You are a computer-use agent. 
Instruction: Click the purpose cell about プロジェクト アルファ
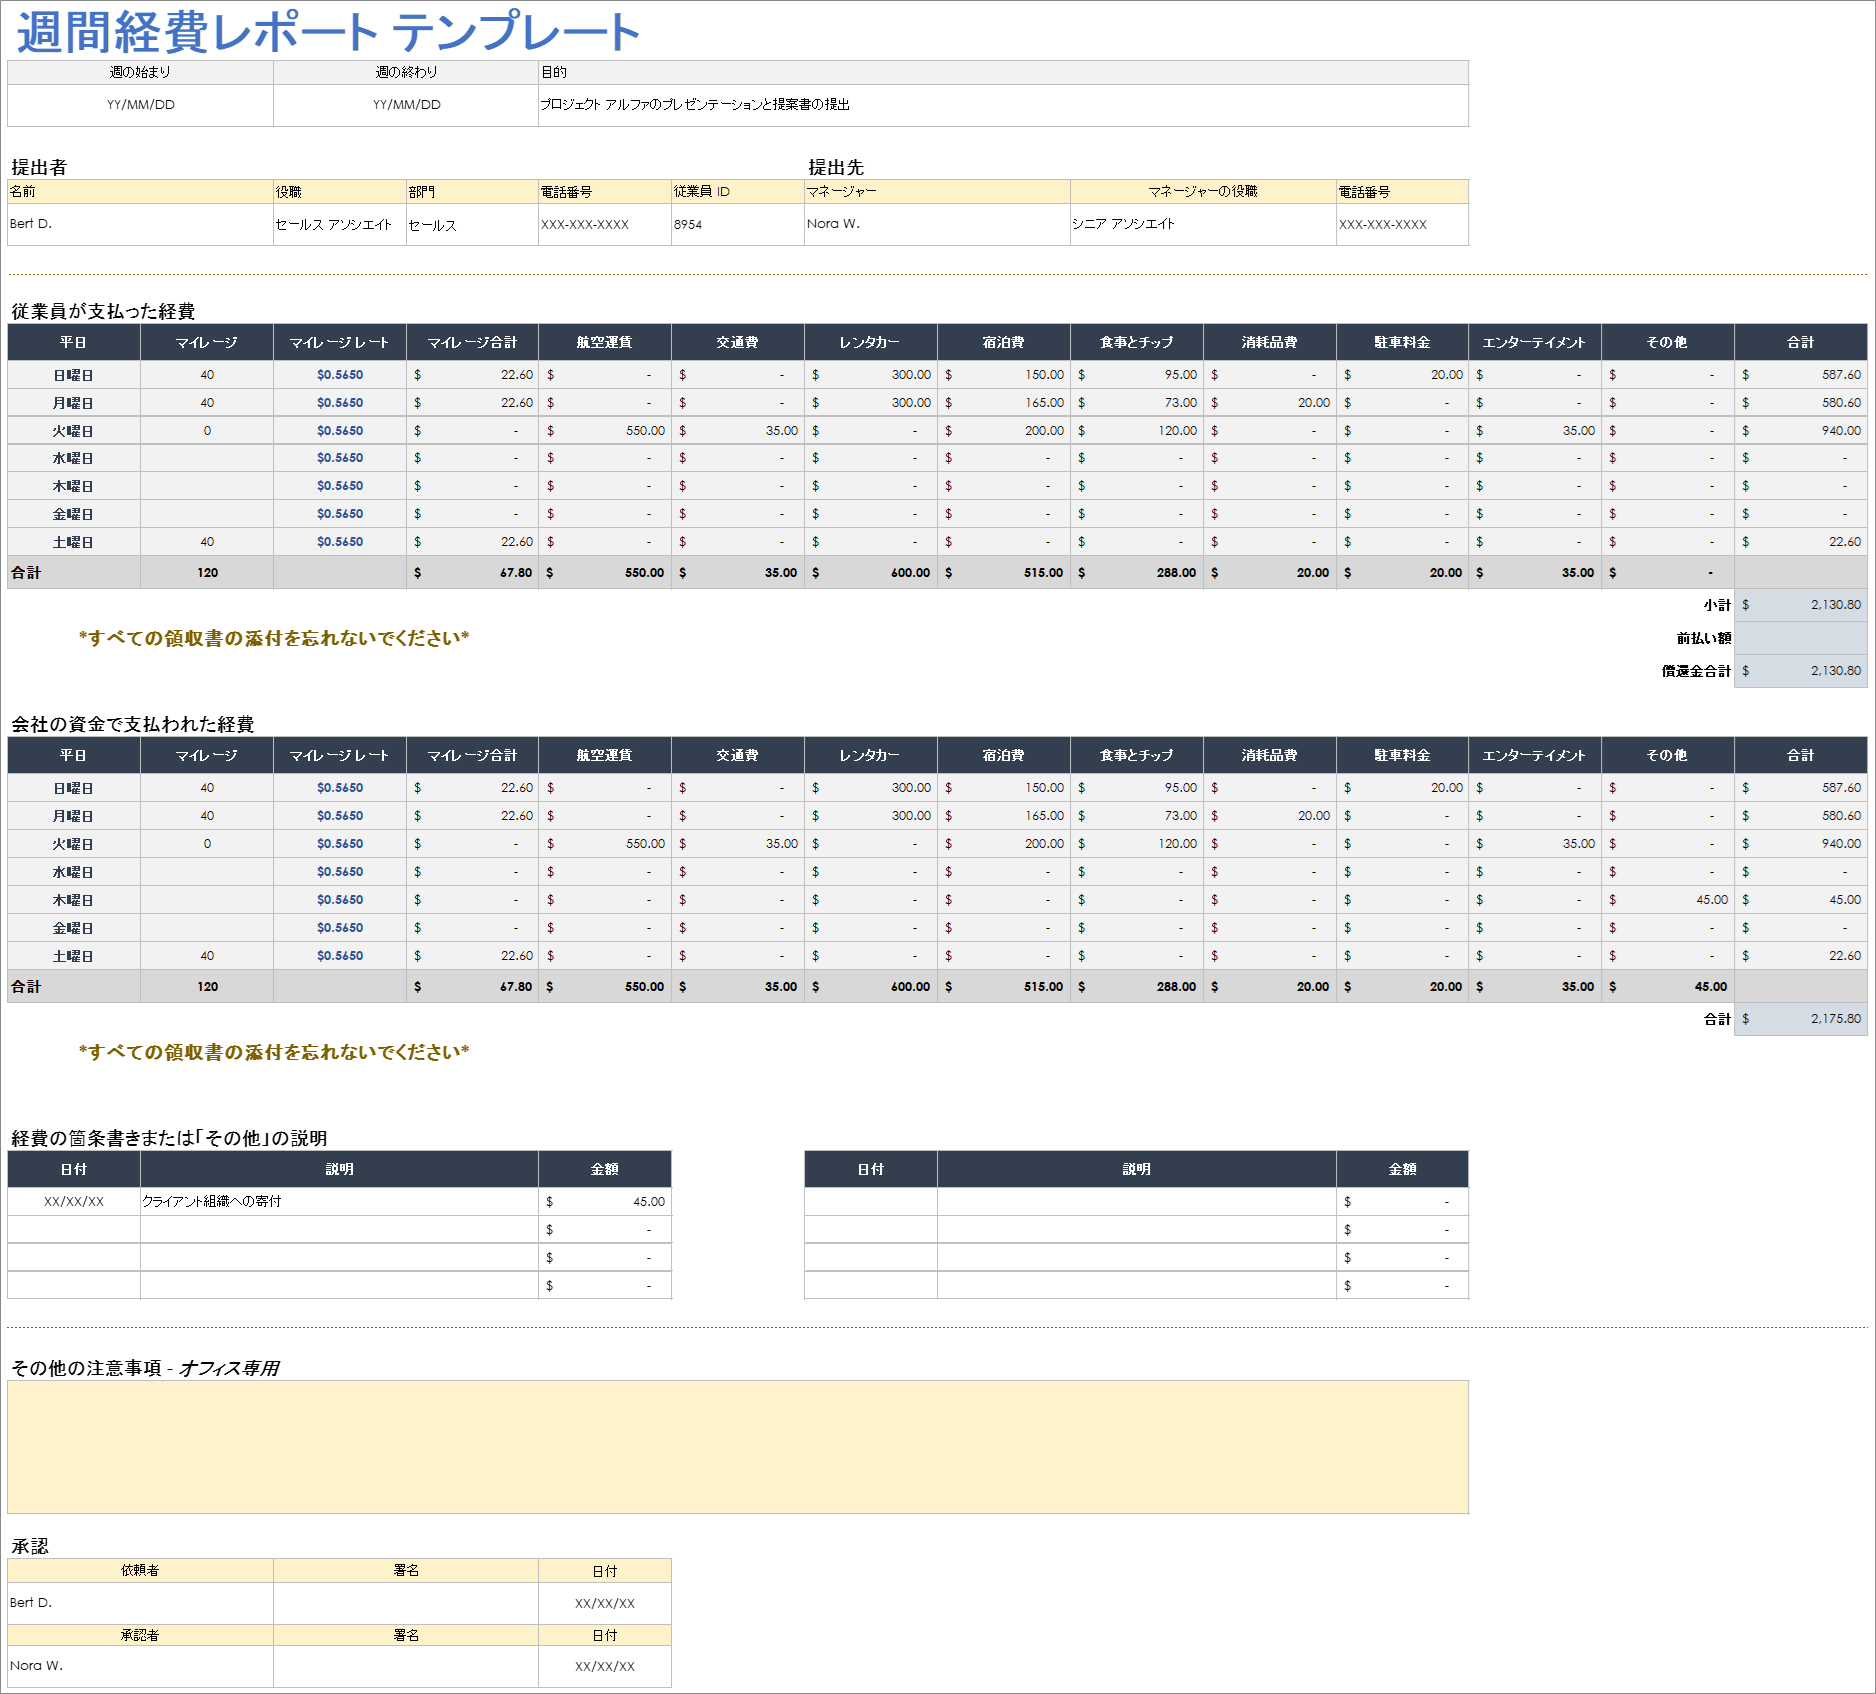coord(1003,105)
